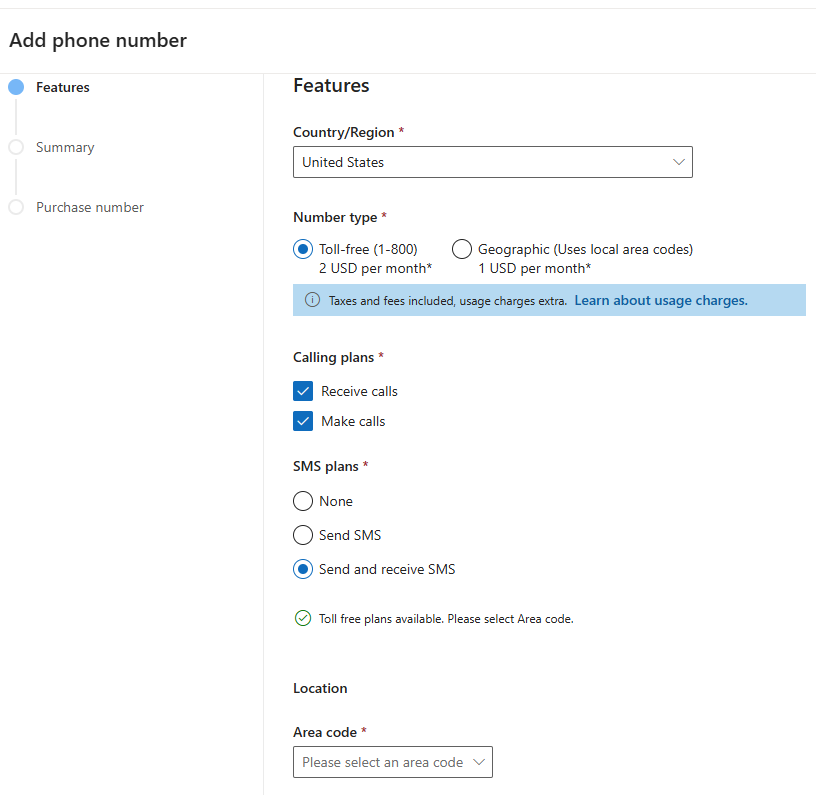Click the Summary step circle indicator
This screenshot has width=816, height=795.
pos(16,147)
